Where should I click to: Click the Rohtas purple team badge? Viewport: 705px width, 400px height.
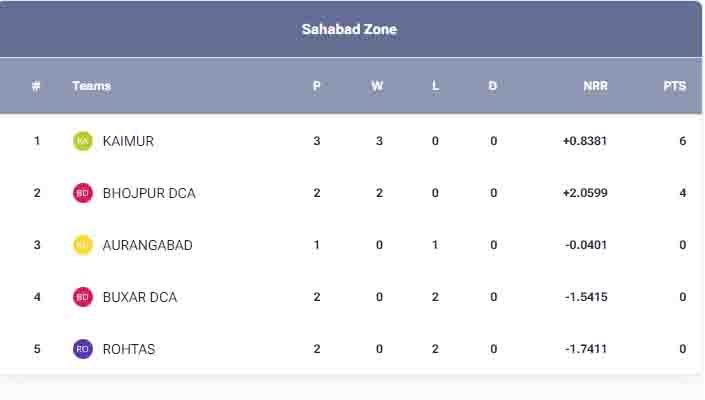pyautogui.click(x=83, y=349)
